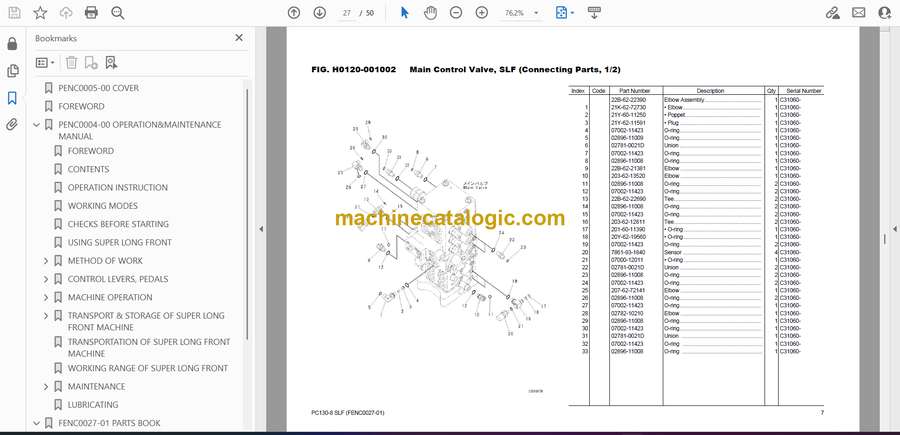The width and height of the screenshot is (900, 435).
Task: Select part number 22B-62-22390 text
Action: coord(628,100)
